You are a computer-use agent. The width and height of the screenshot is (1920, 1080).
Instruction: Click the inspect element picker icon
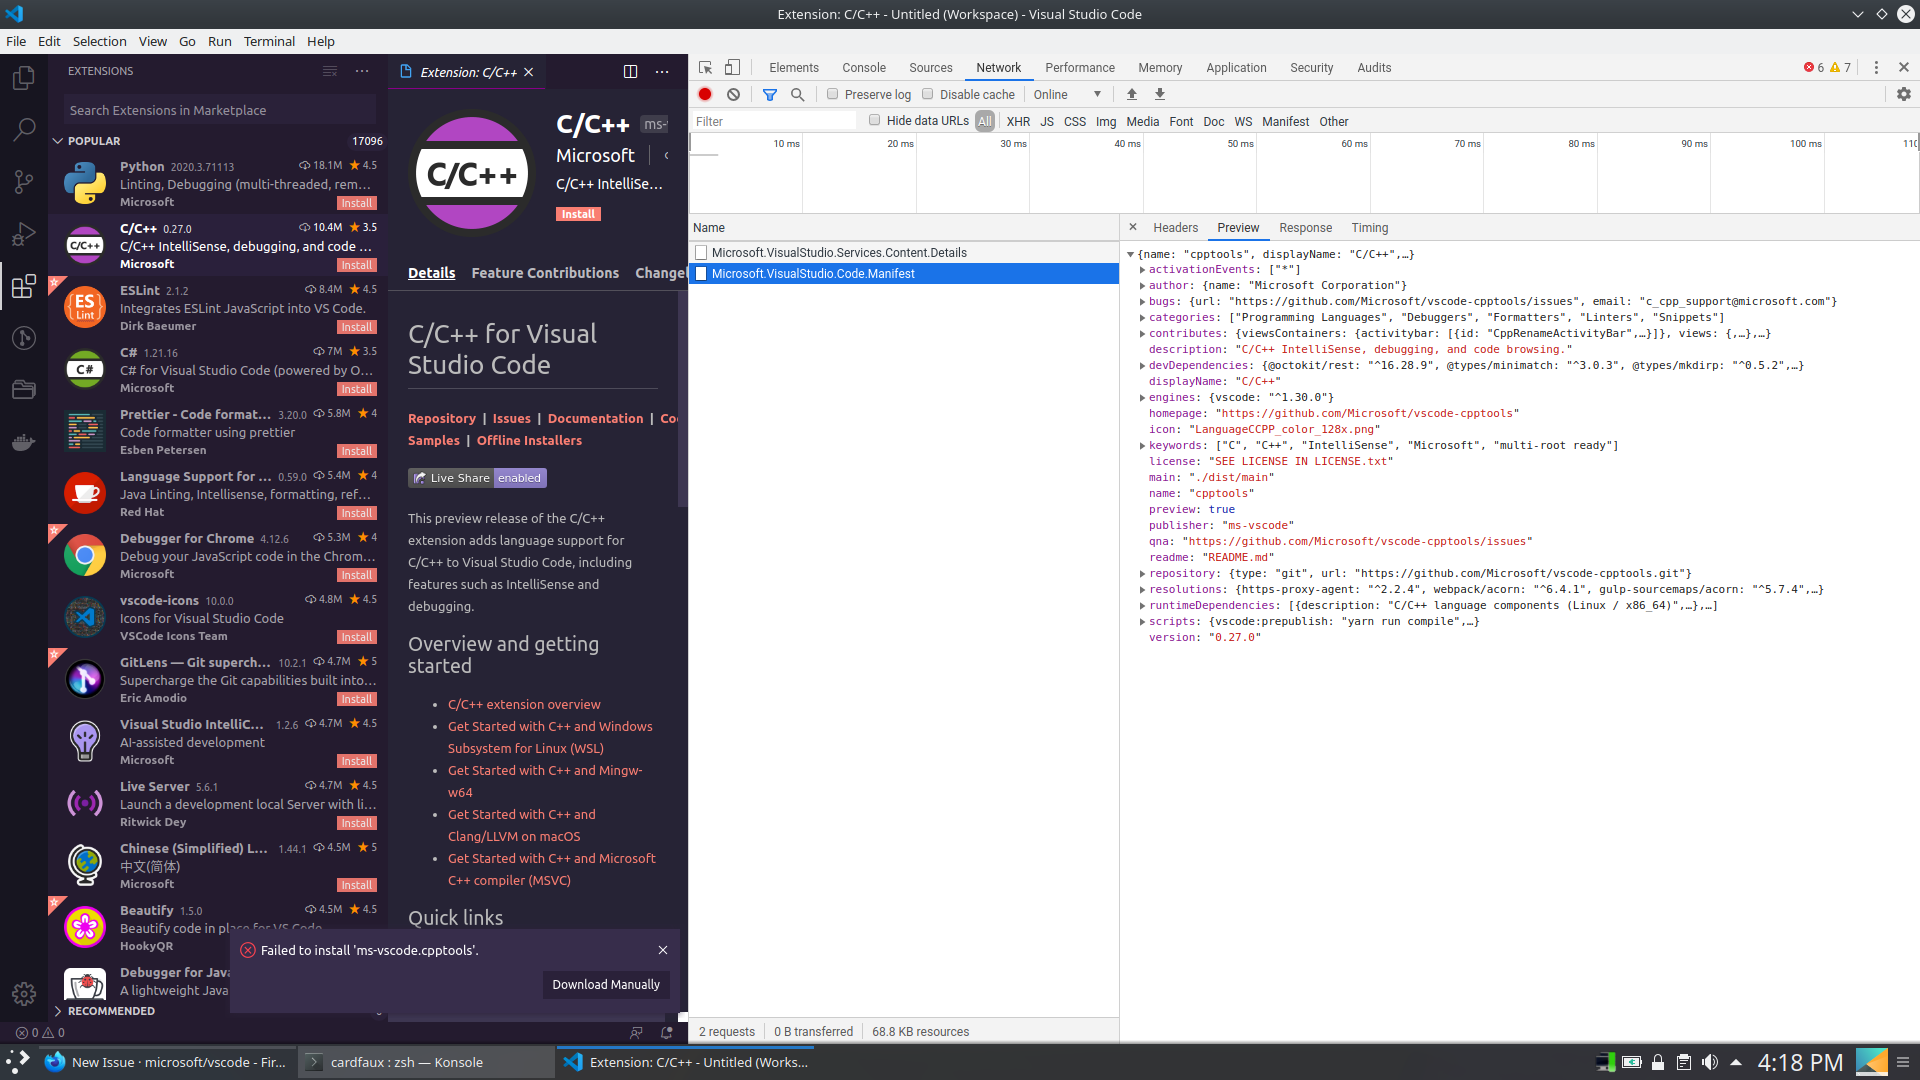tap(706, 68)
